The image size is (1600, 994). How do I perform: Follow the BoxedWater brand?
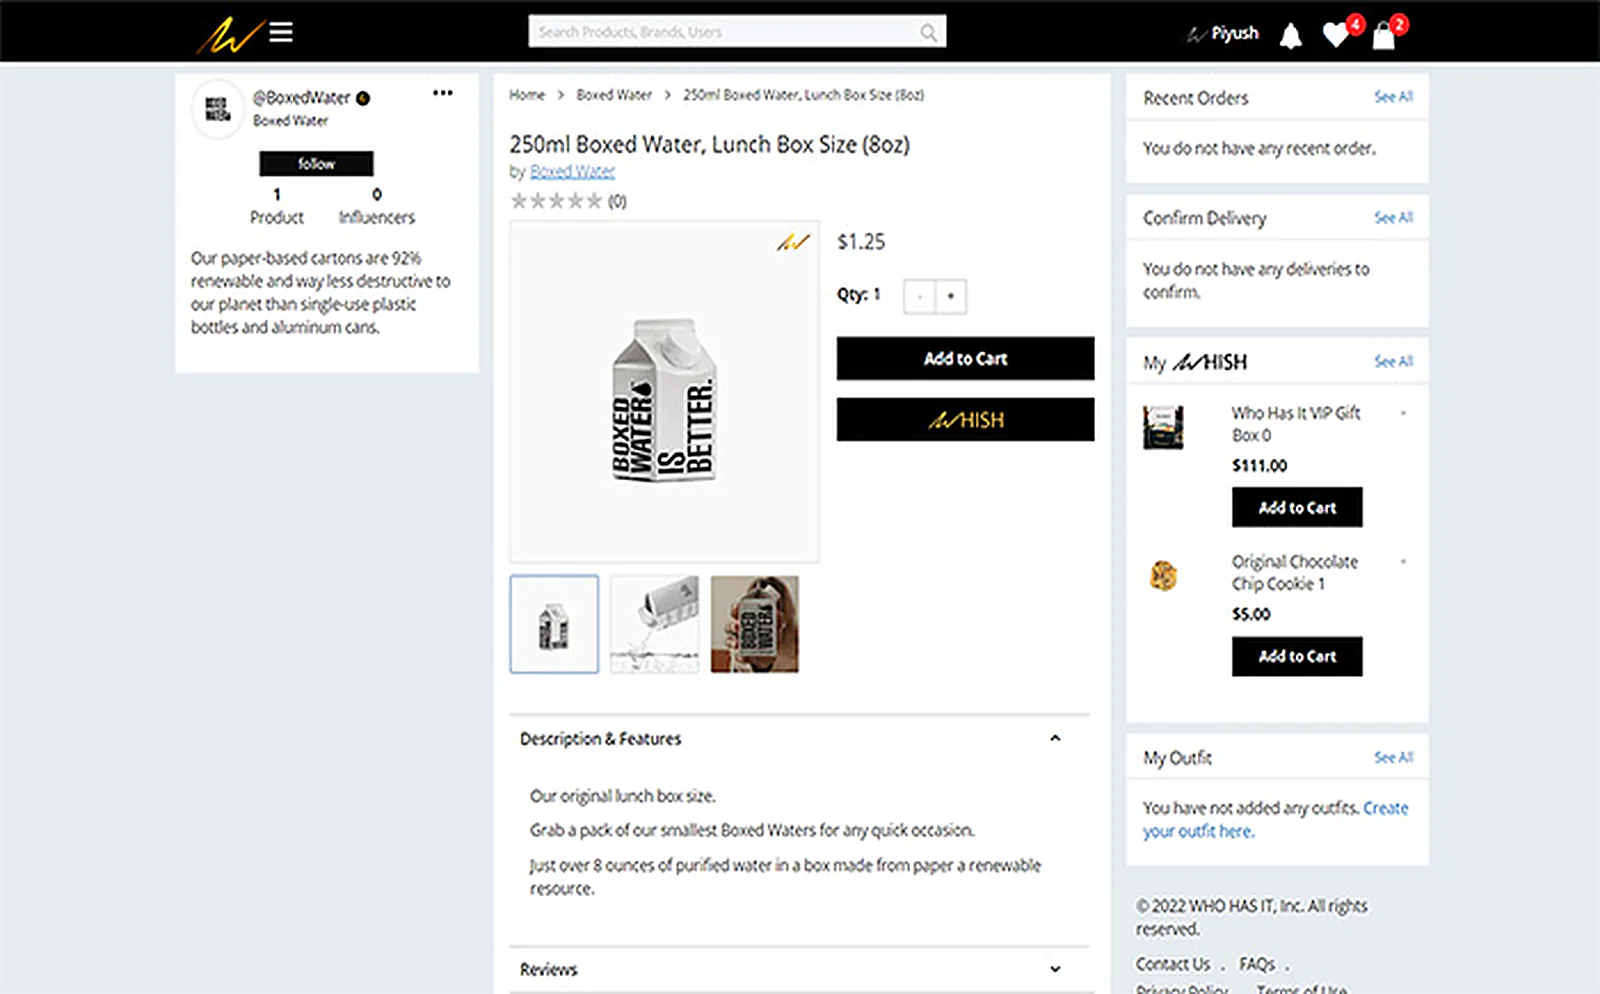coord(316,164)
